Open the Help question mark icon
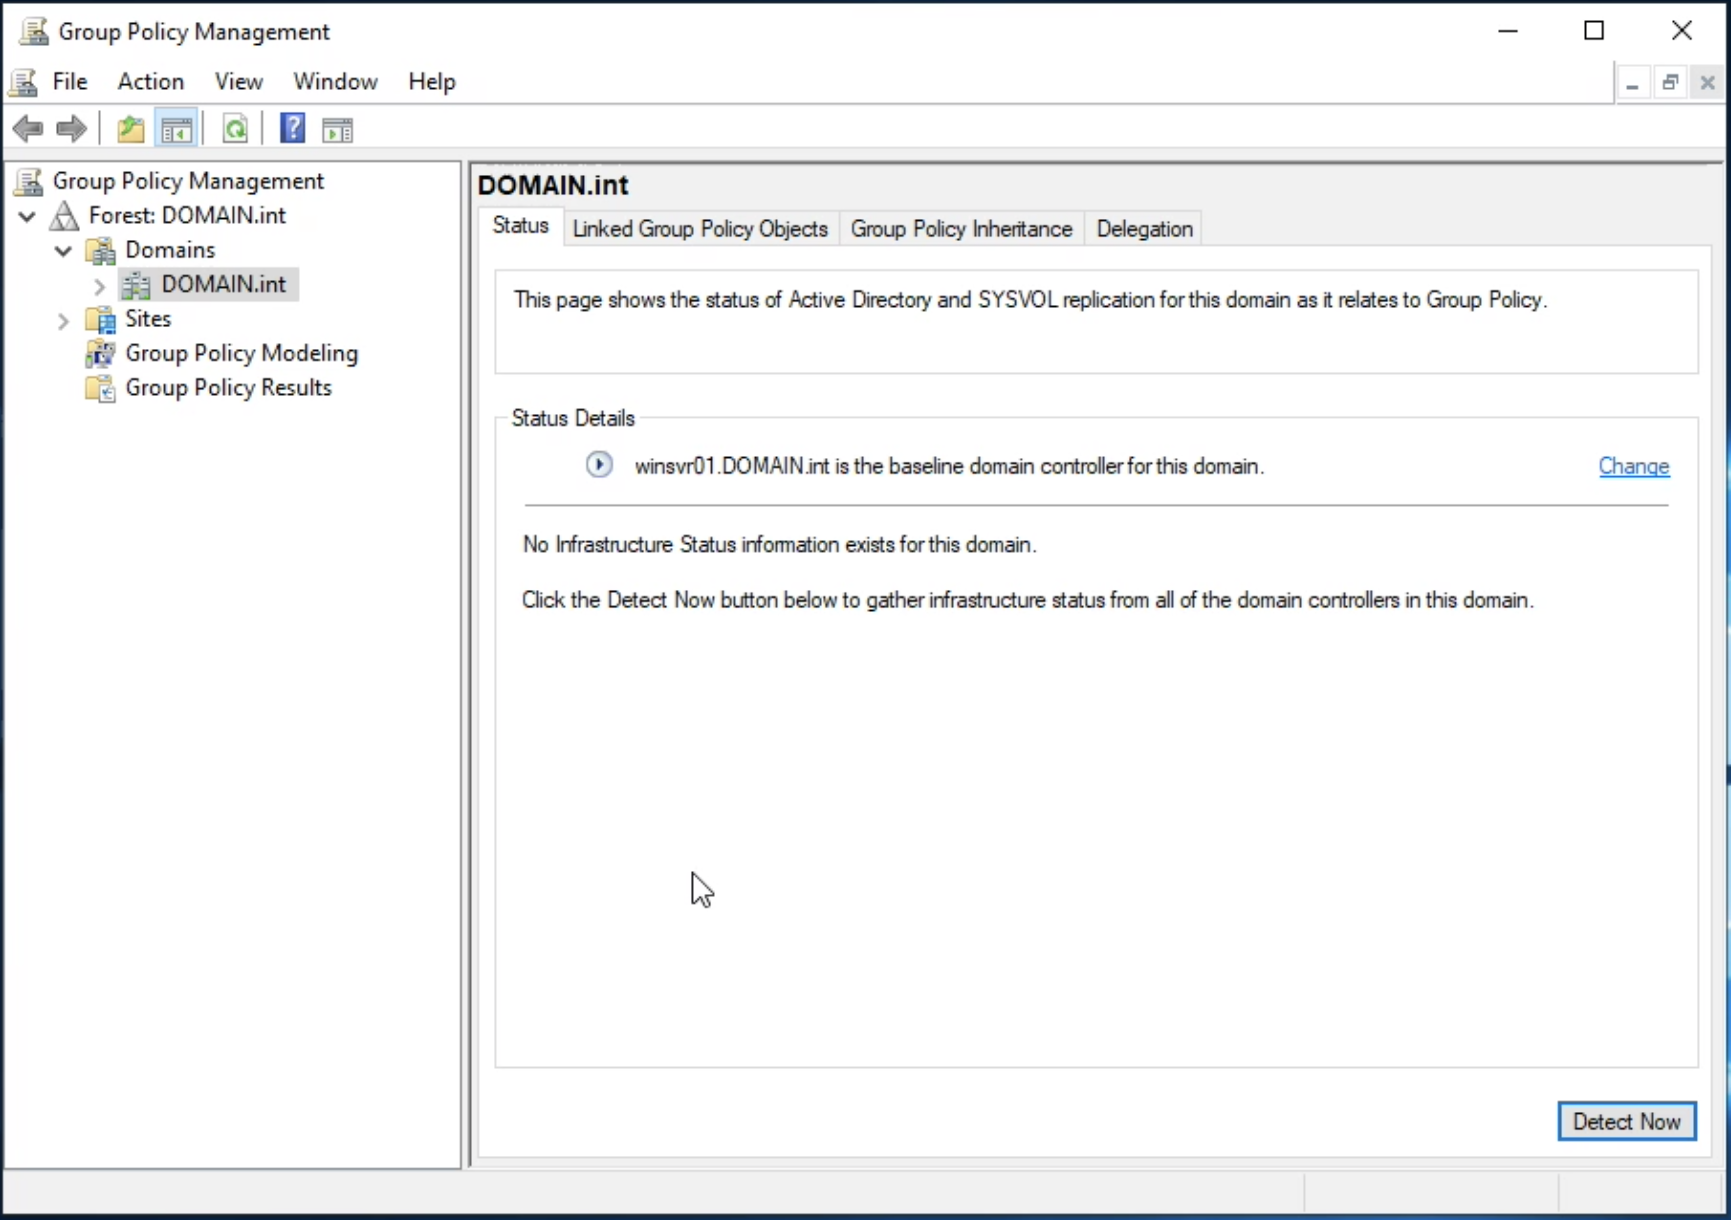The height and width of the screenshot is (1220, 1731). point(292,129)
